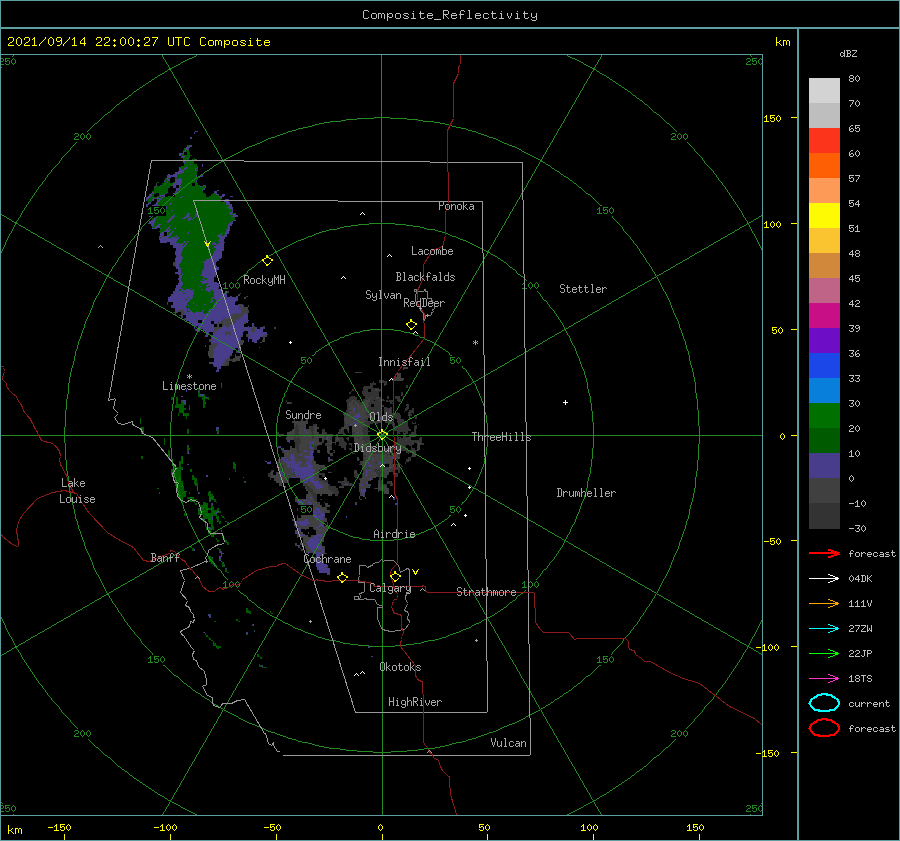Click the purple 39-36 dBZ swatch
The image size is (900, 841).
(824, 341)
